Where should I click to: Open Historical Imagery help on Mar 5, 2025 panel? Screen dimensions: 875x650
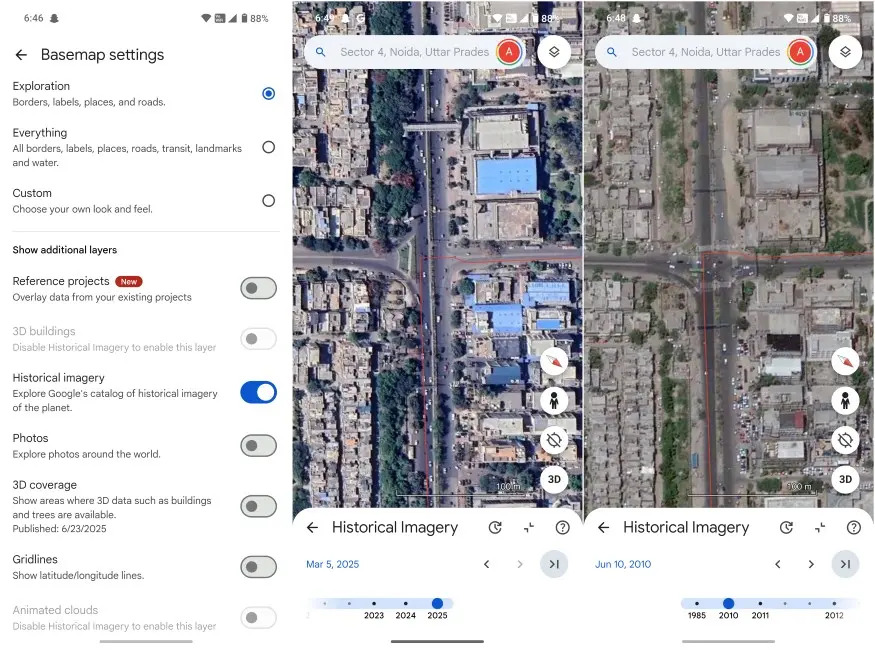pyautogui.click(x=562, y=528)
